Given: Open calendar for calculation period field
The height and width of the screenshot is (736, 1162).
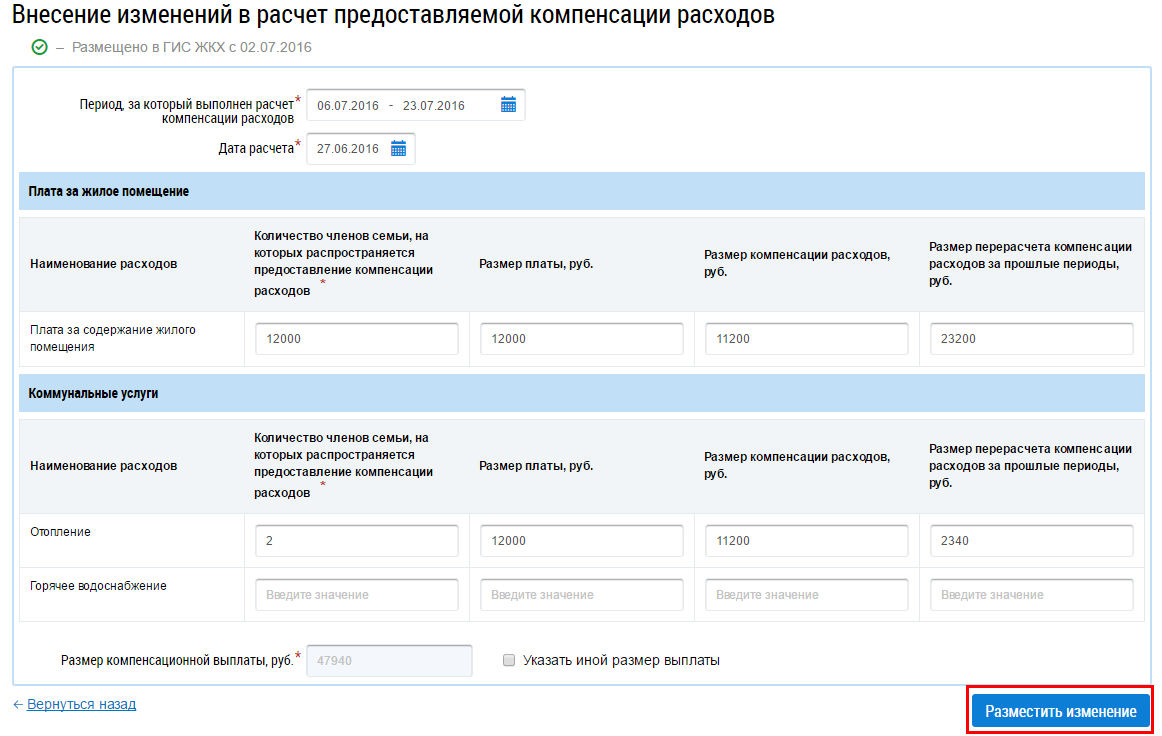Looking at the screenshot, I should 508,105.
